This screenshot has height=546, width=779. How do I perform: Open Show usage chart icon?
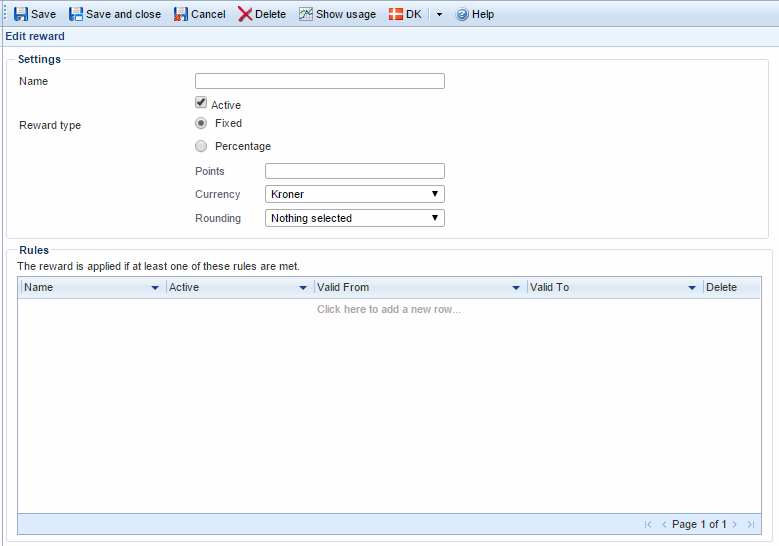coord(306,15)
